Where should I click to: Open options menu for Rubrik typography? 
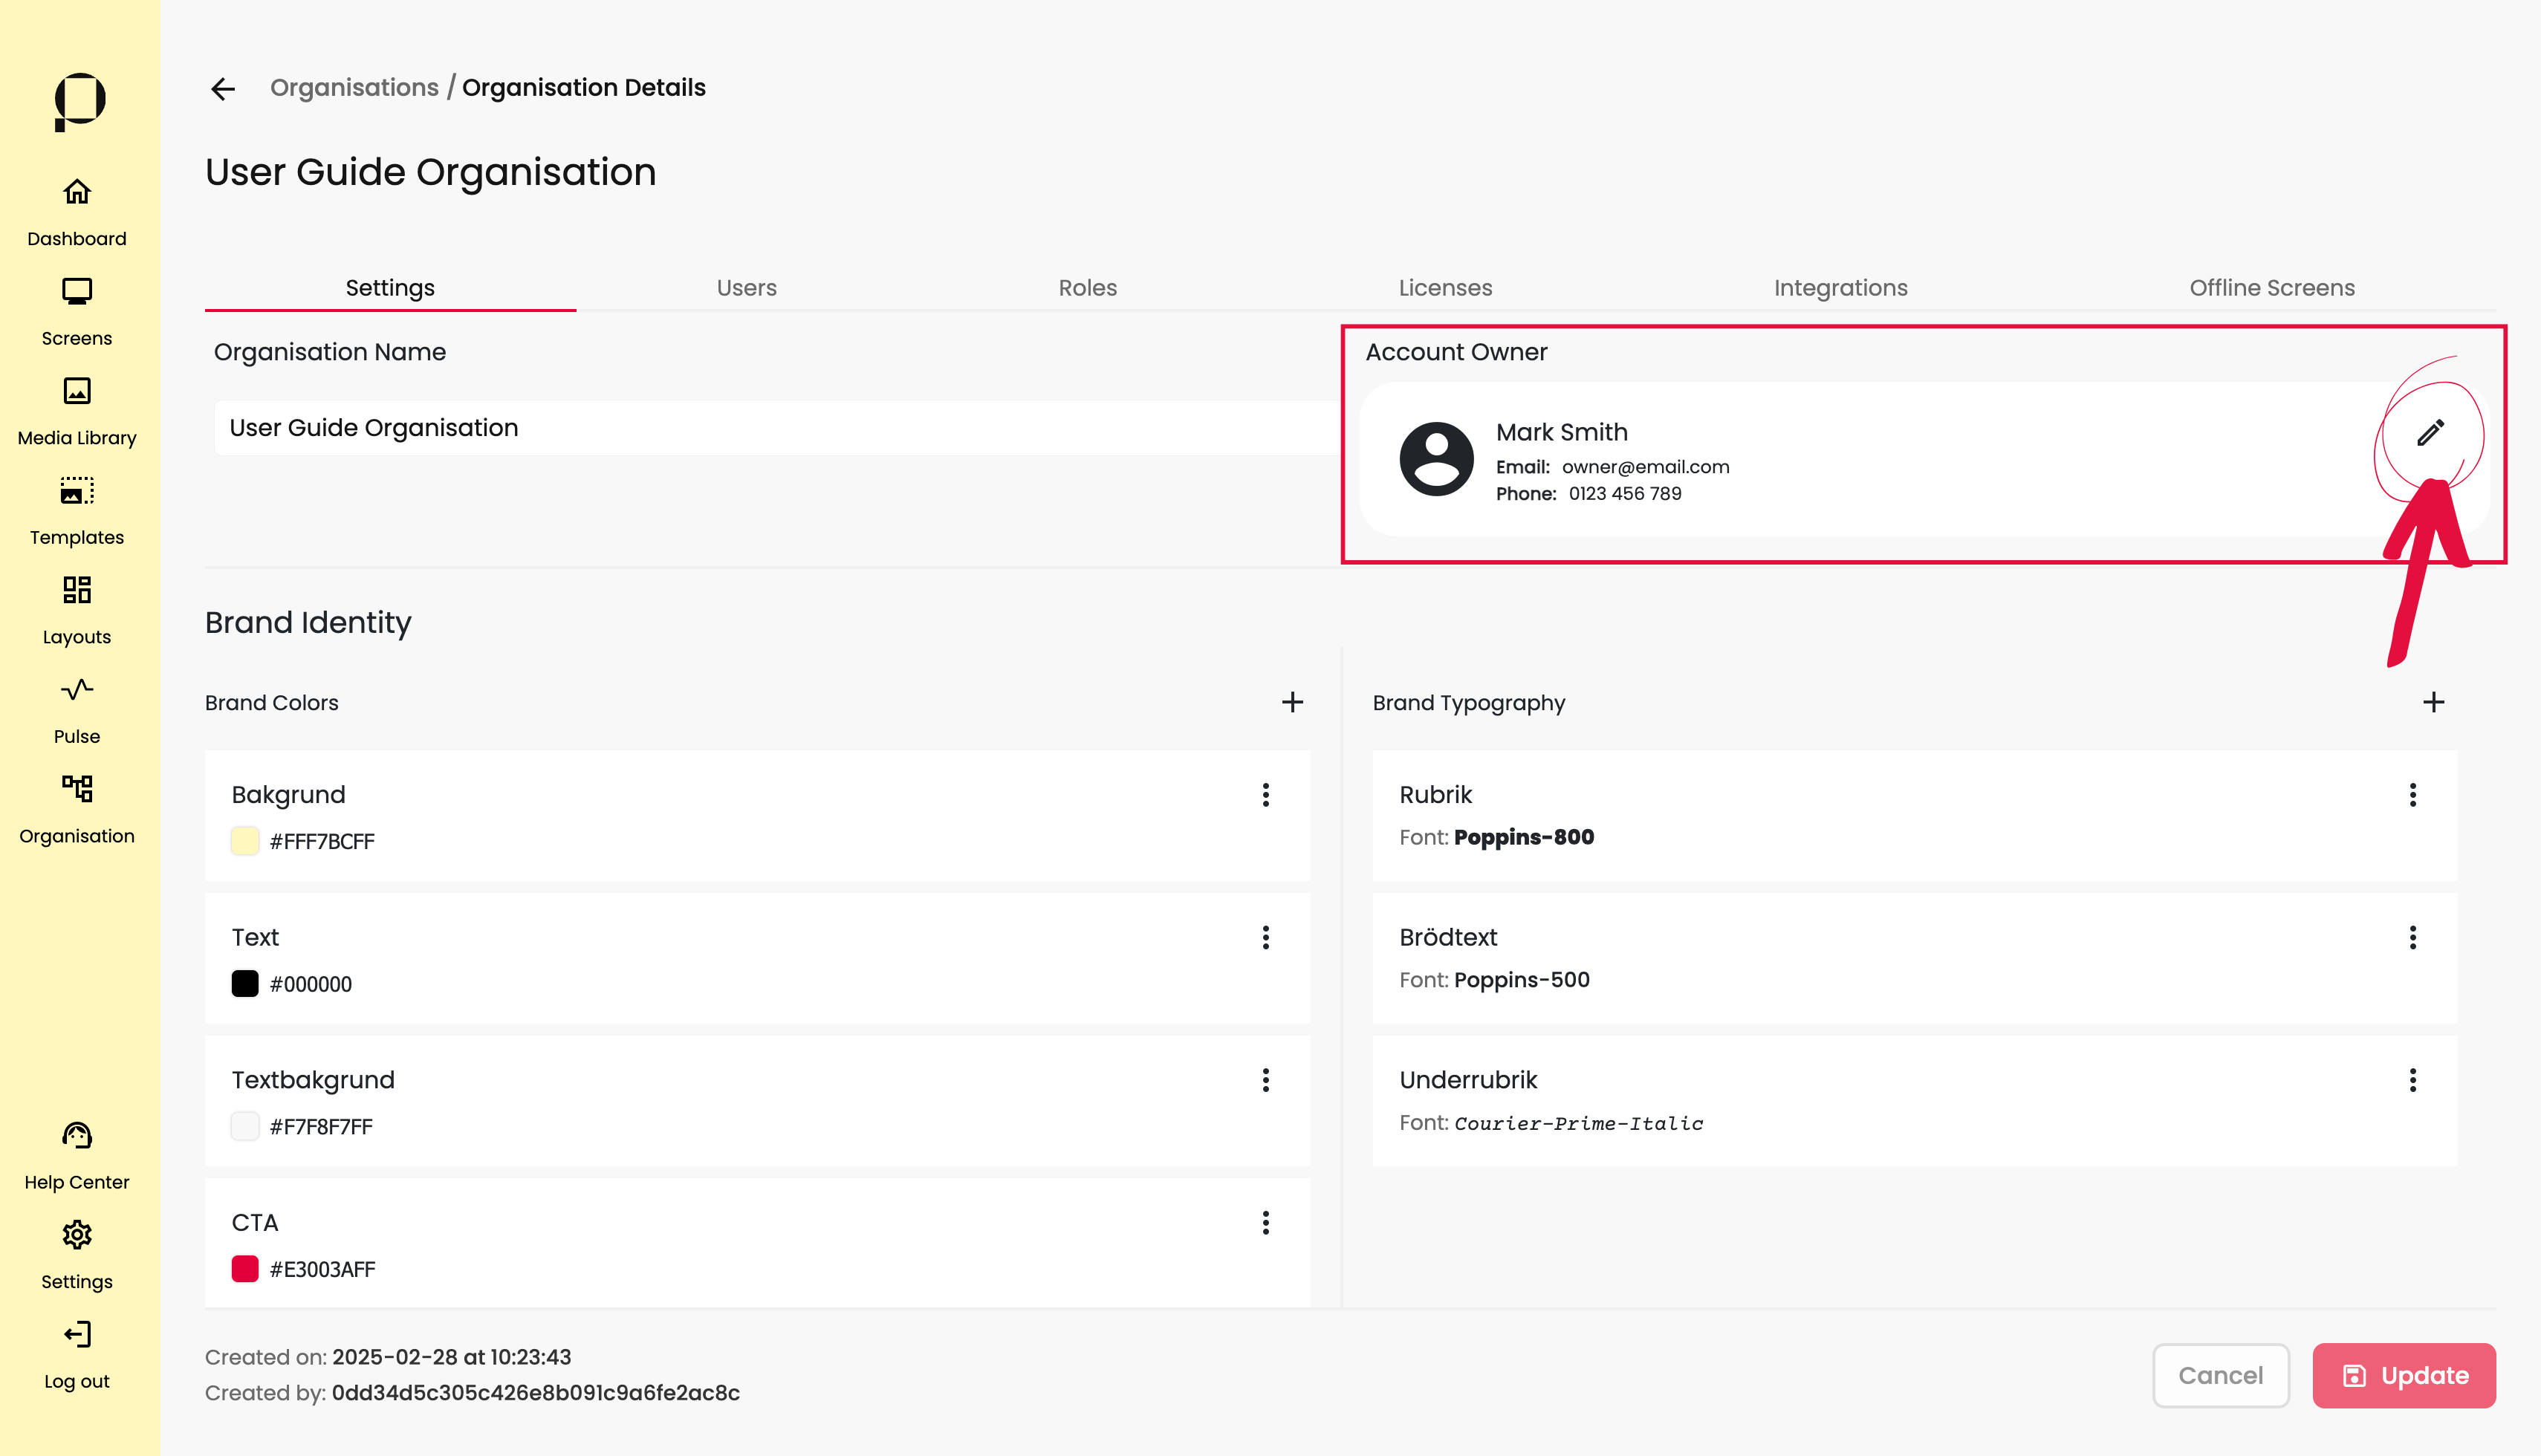pos(2412,795)
